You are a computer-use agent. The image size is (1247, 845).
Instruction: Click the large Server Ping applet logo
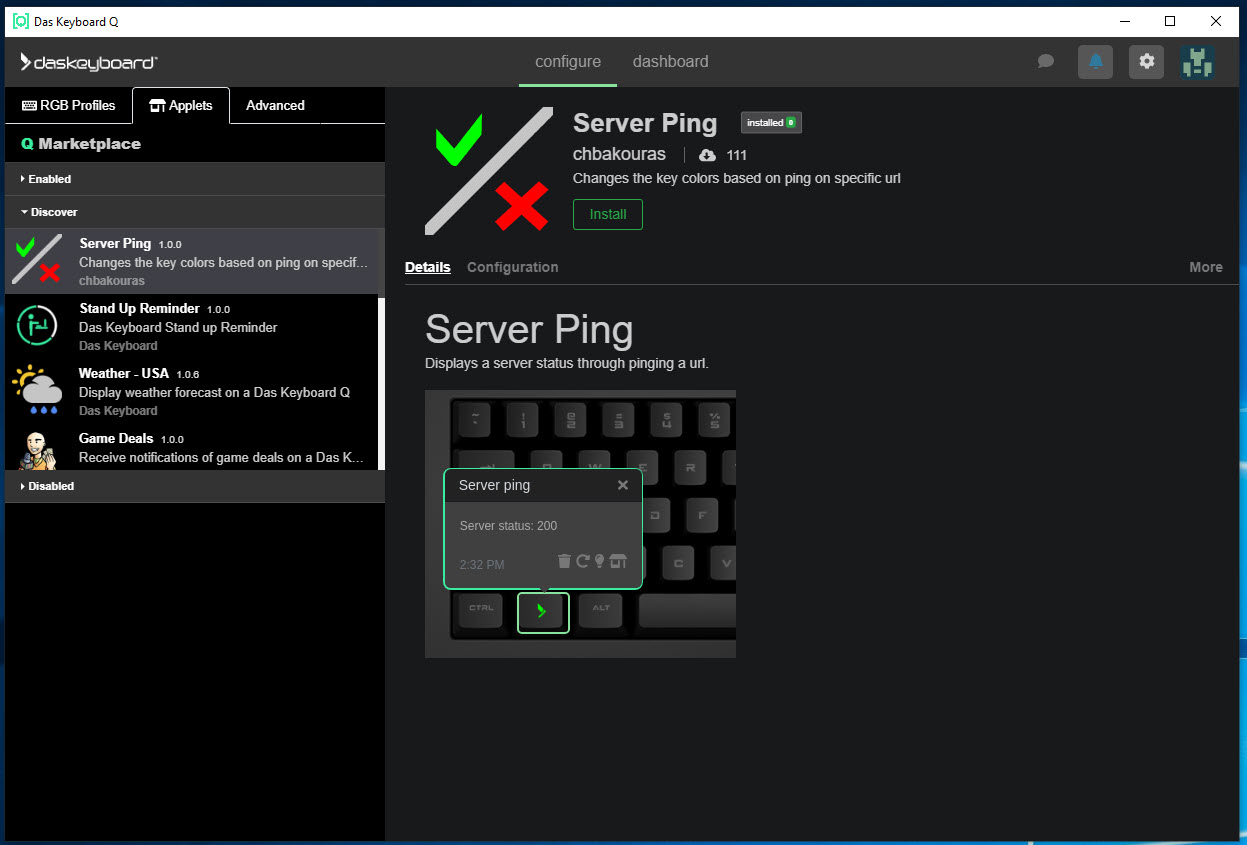489,171
